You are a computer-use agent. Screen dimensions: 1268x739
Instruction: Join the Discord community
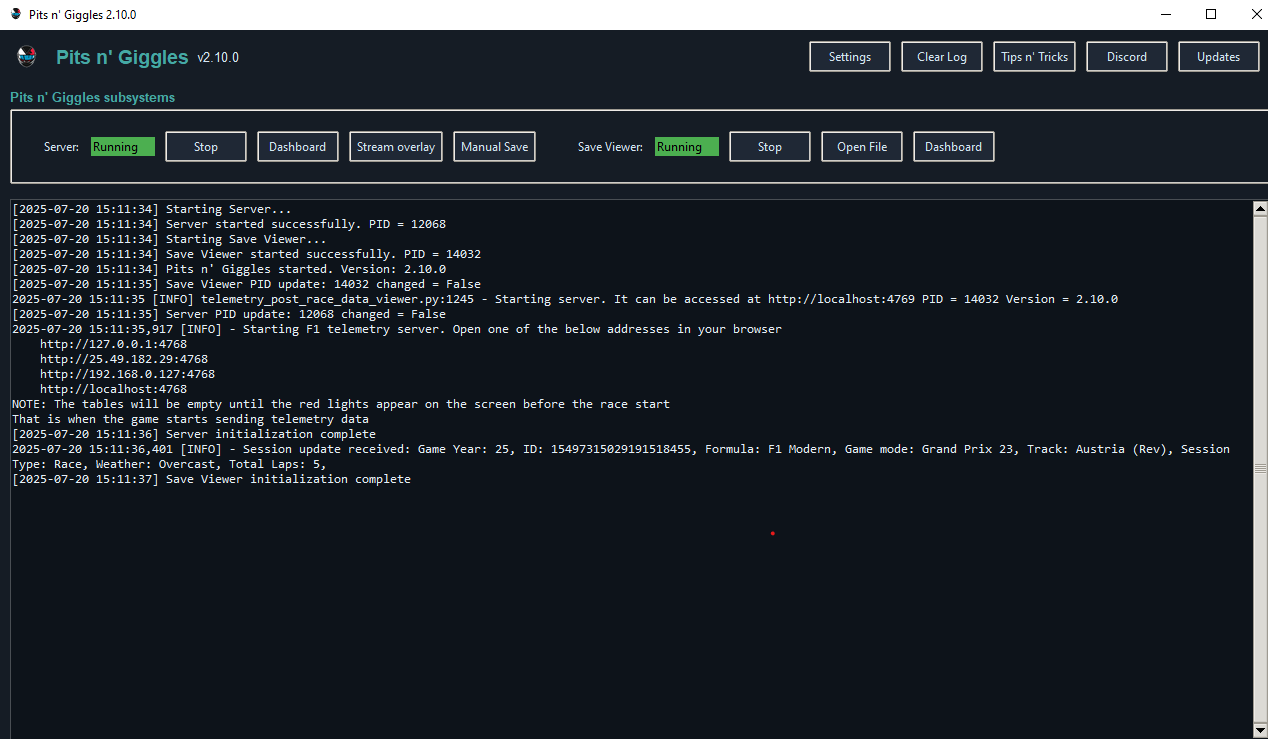click(x=1126, y=56)
